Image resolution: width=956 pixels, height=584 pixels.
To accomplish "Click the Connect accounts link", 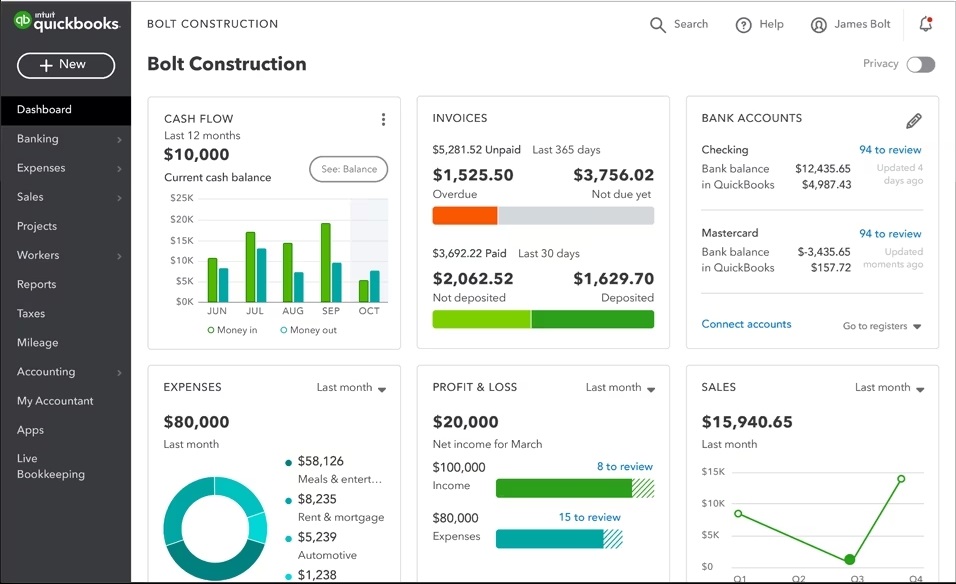I will [x=746, y=325].
